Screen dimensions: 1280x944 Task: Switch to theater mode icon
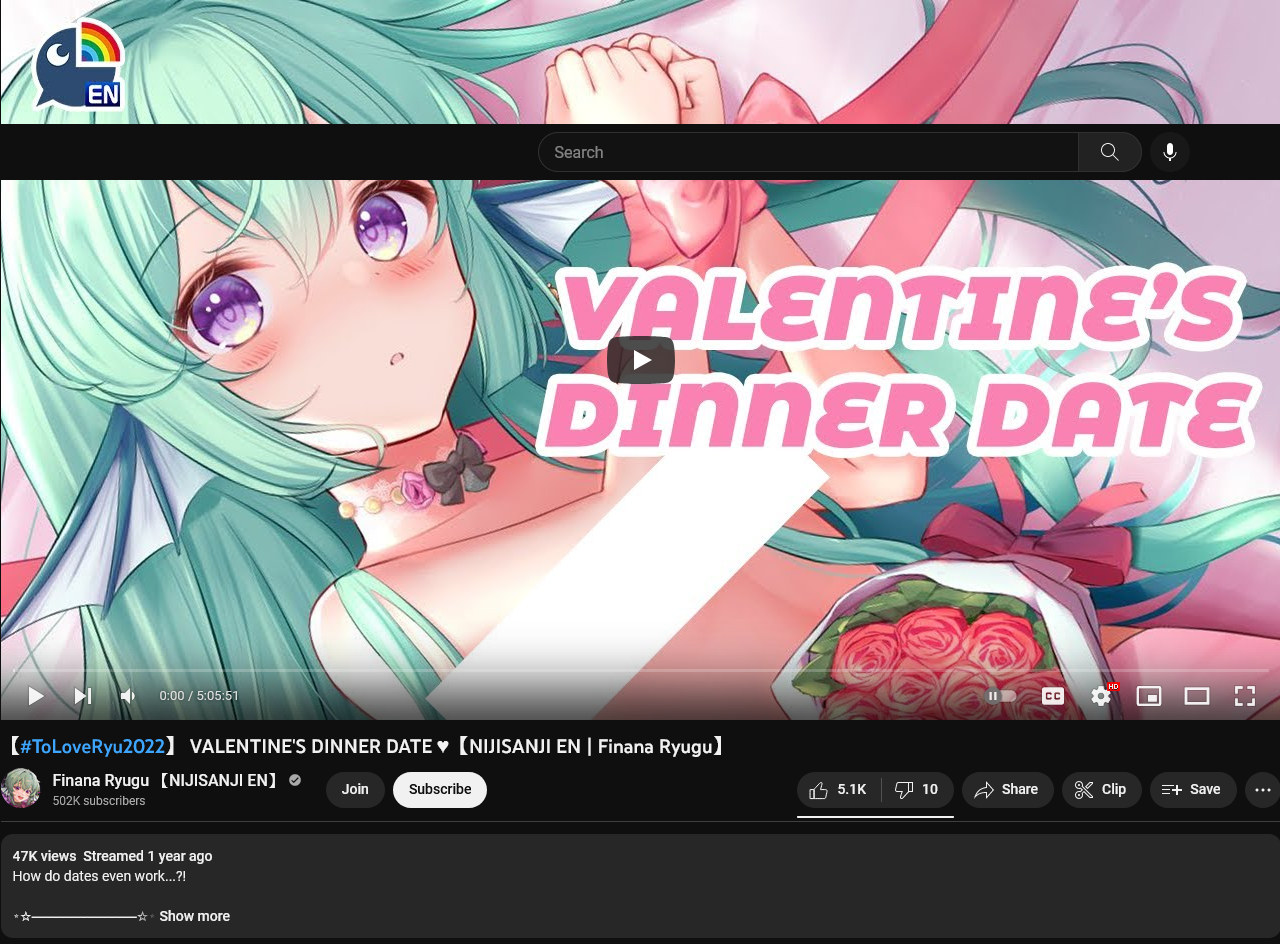point(1197,696)
